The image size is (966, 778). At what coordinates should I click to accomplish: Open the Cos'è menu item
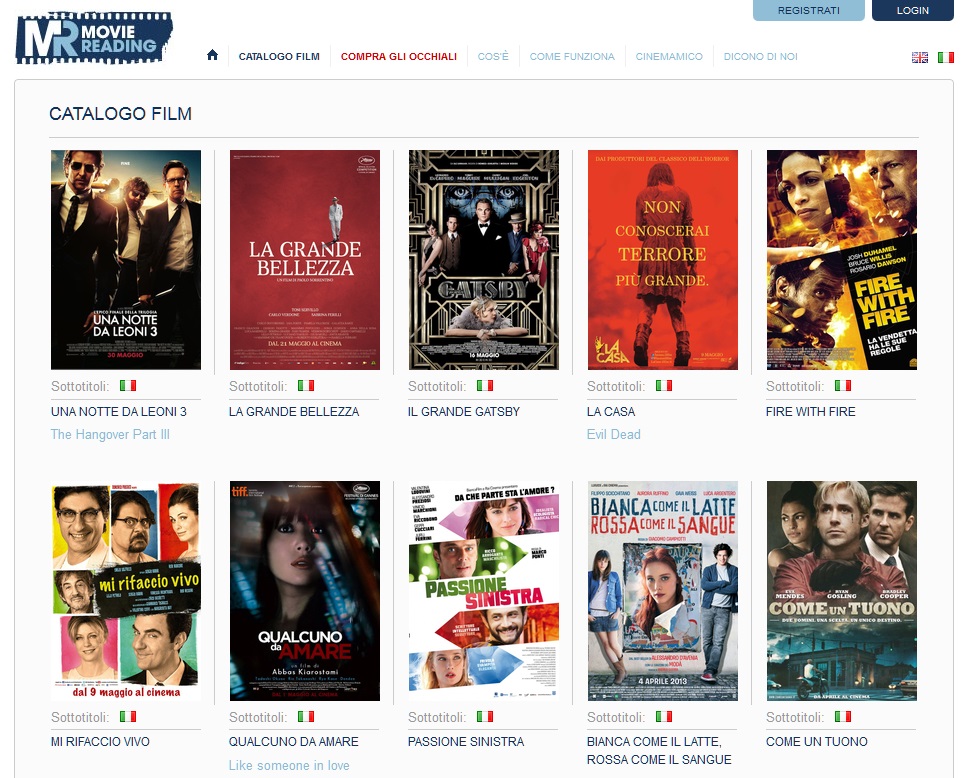point(493,57)
